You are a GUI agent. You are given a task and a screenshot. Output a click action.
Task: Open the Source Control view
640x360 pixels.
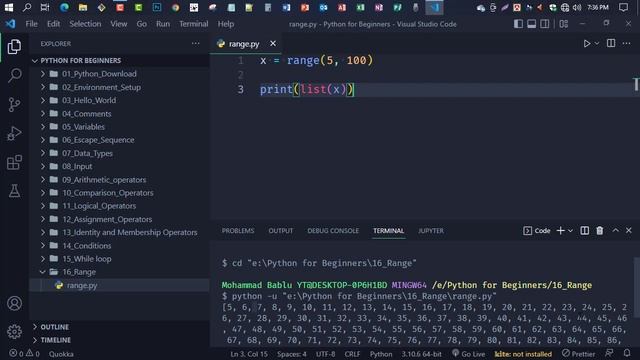(x=14, y=104)
